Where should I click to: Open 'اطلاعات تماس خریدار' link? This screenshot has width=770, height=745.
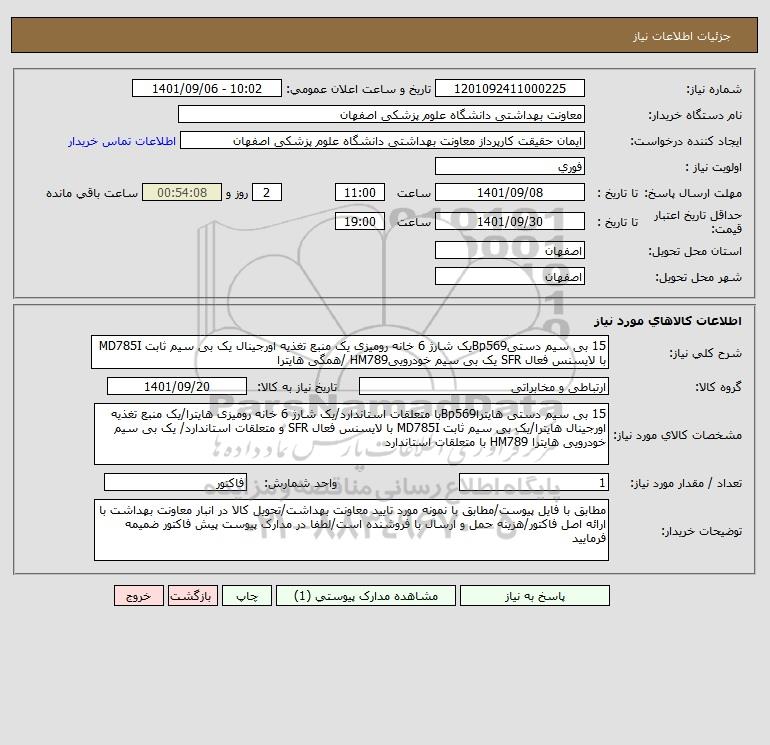(122, 141)
